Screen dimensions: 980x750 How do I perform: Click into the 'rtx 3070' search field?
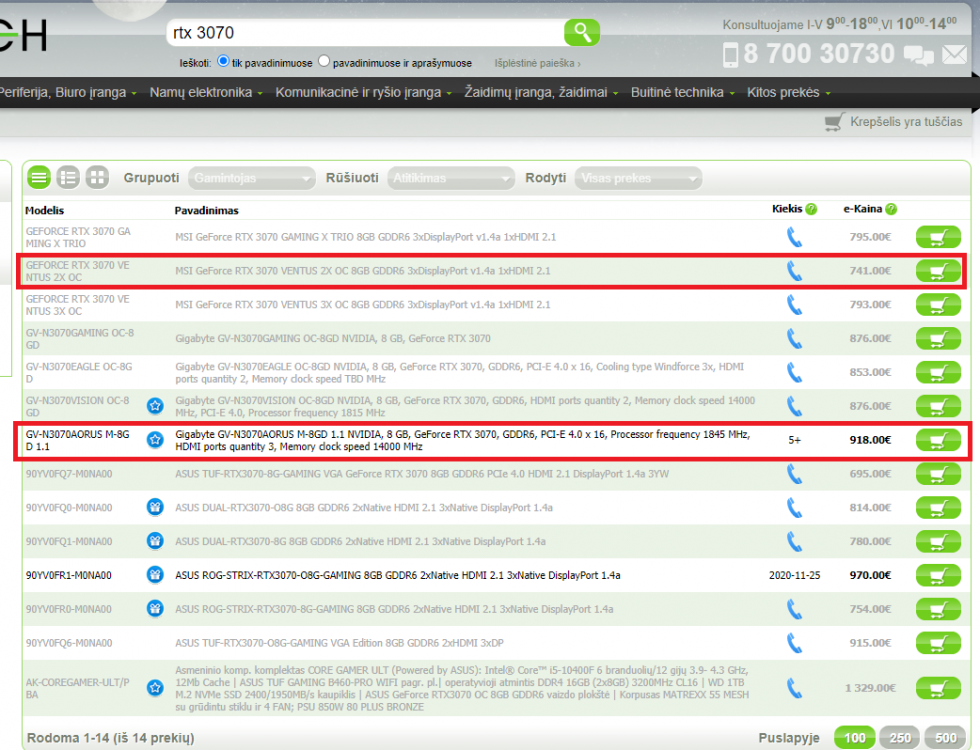[366, 32]
